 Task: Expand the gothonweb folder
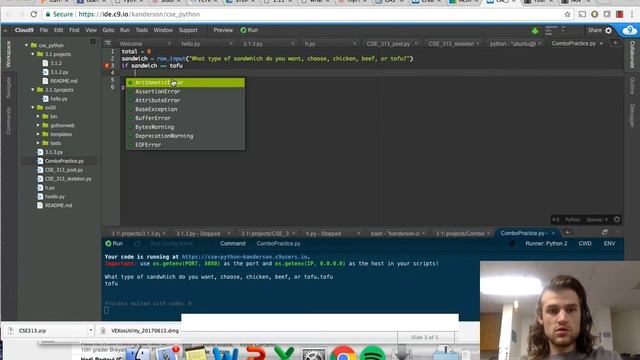(x=38, y=125)
